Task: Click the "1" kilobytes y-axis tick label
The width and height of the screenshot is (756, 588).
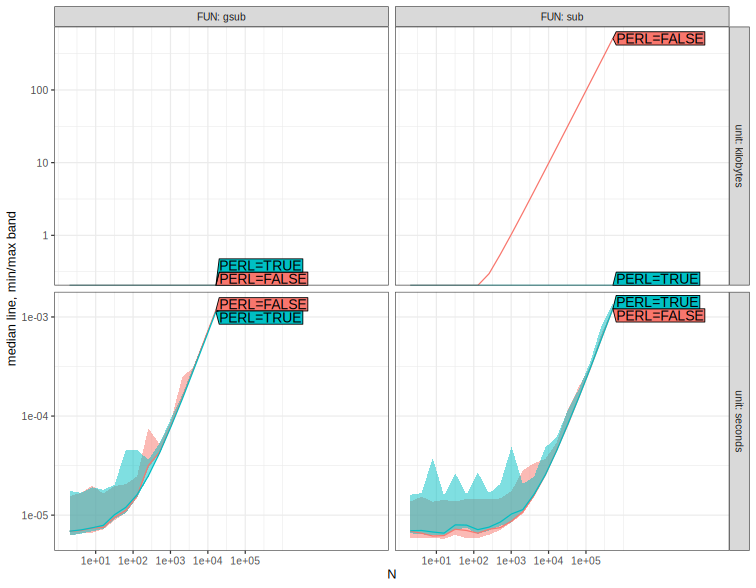Action: pyautogui.click(x=45, y=236)
